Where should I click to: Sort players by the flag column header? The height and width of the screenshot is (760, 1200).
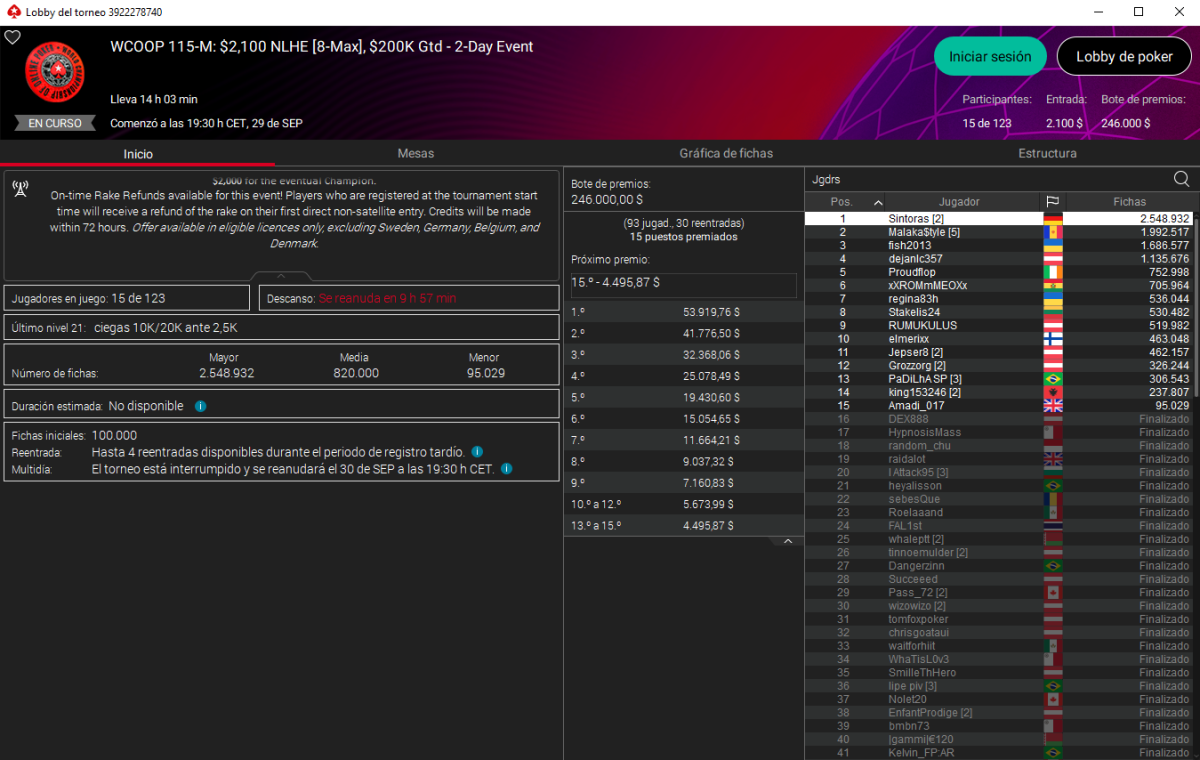pyautogui.click(x=1052, y=201)
